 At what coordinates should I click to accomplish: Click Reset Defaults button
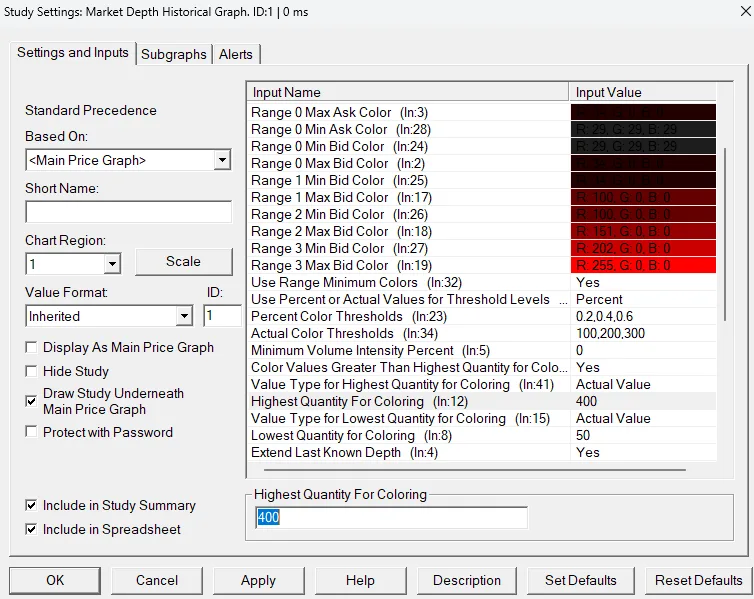coord(699,580)
